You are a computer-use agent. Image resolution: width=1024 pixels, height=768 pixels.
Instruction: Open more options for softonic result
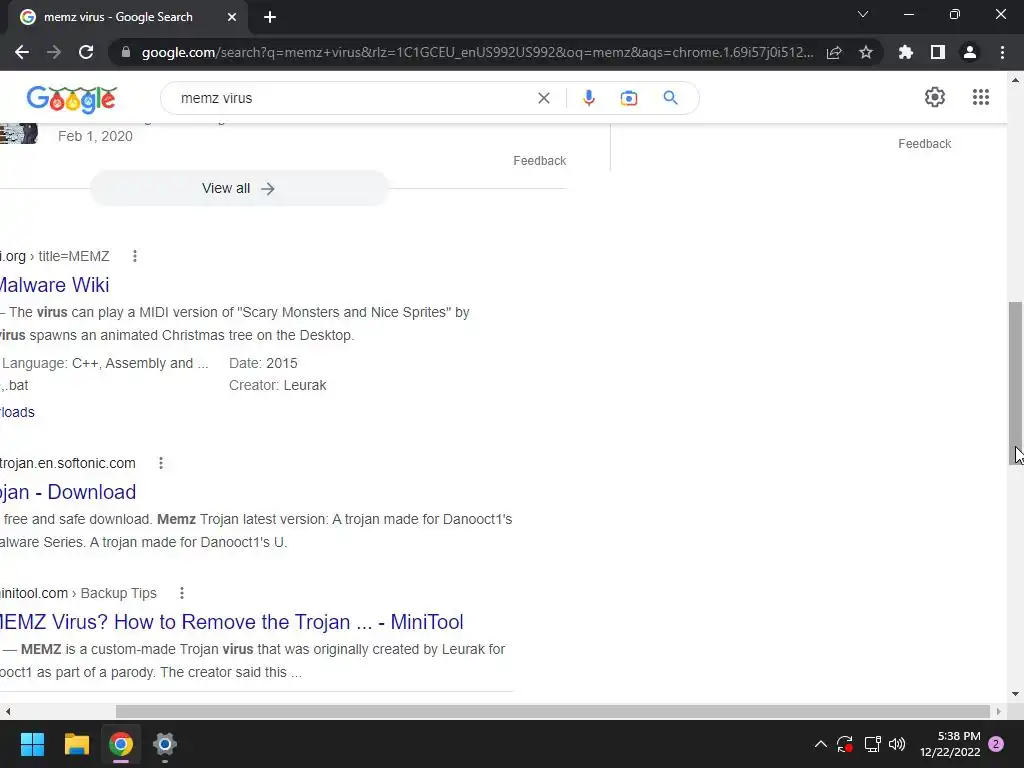coord(161,463)
